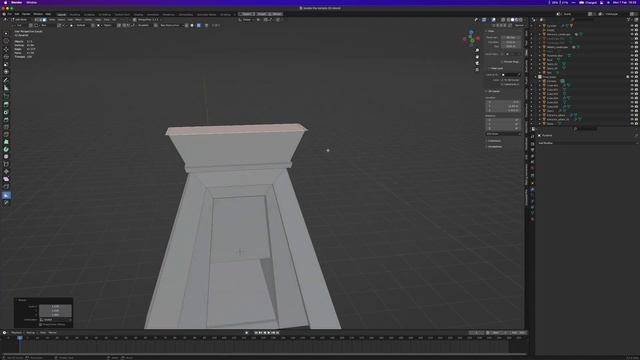The image size is (640, 360).
Task: Toggle X-ray mode in viewport header
Action: 503,20
